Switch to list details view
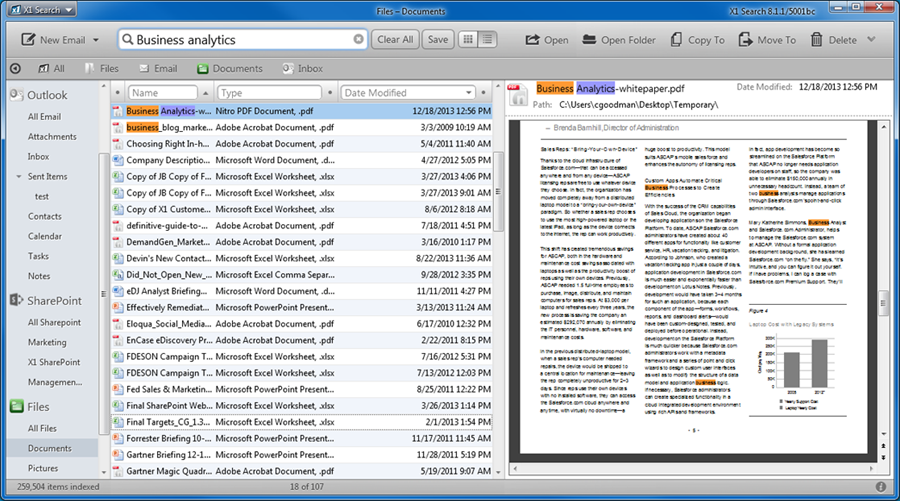Viewport: 900px width, 501px height. pyautogui.click(x=487, y=39)
